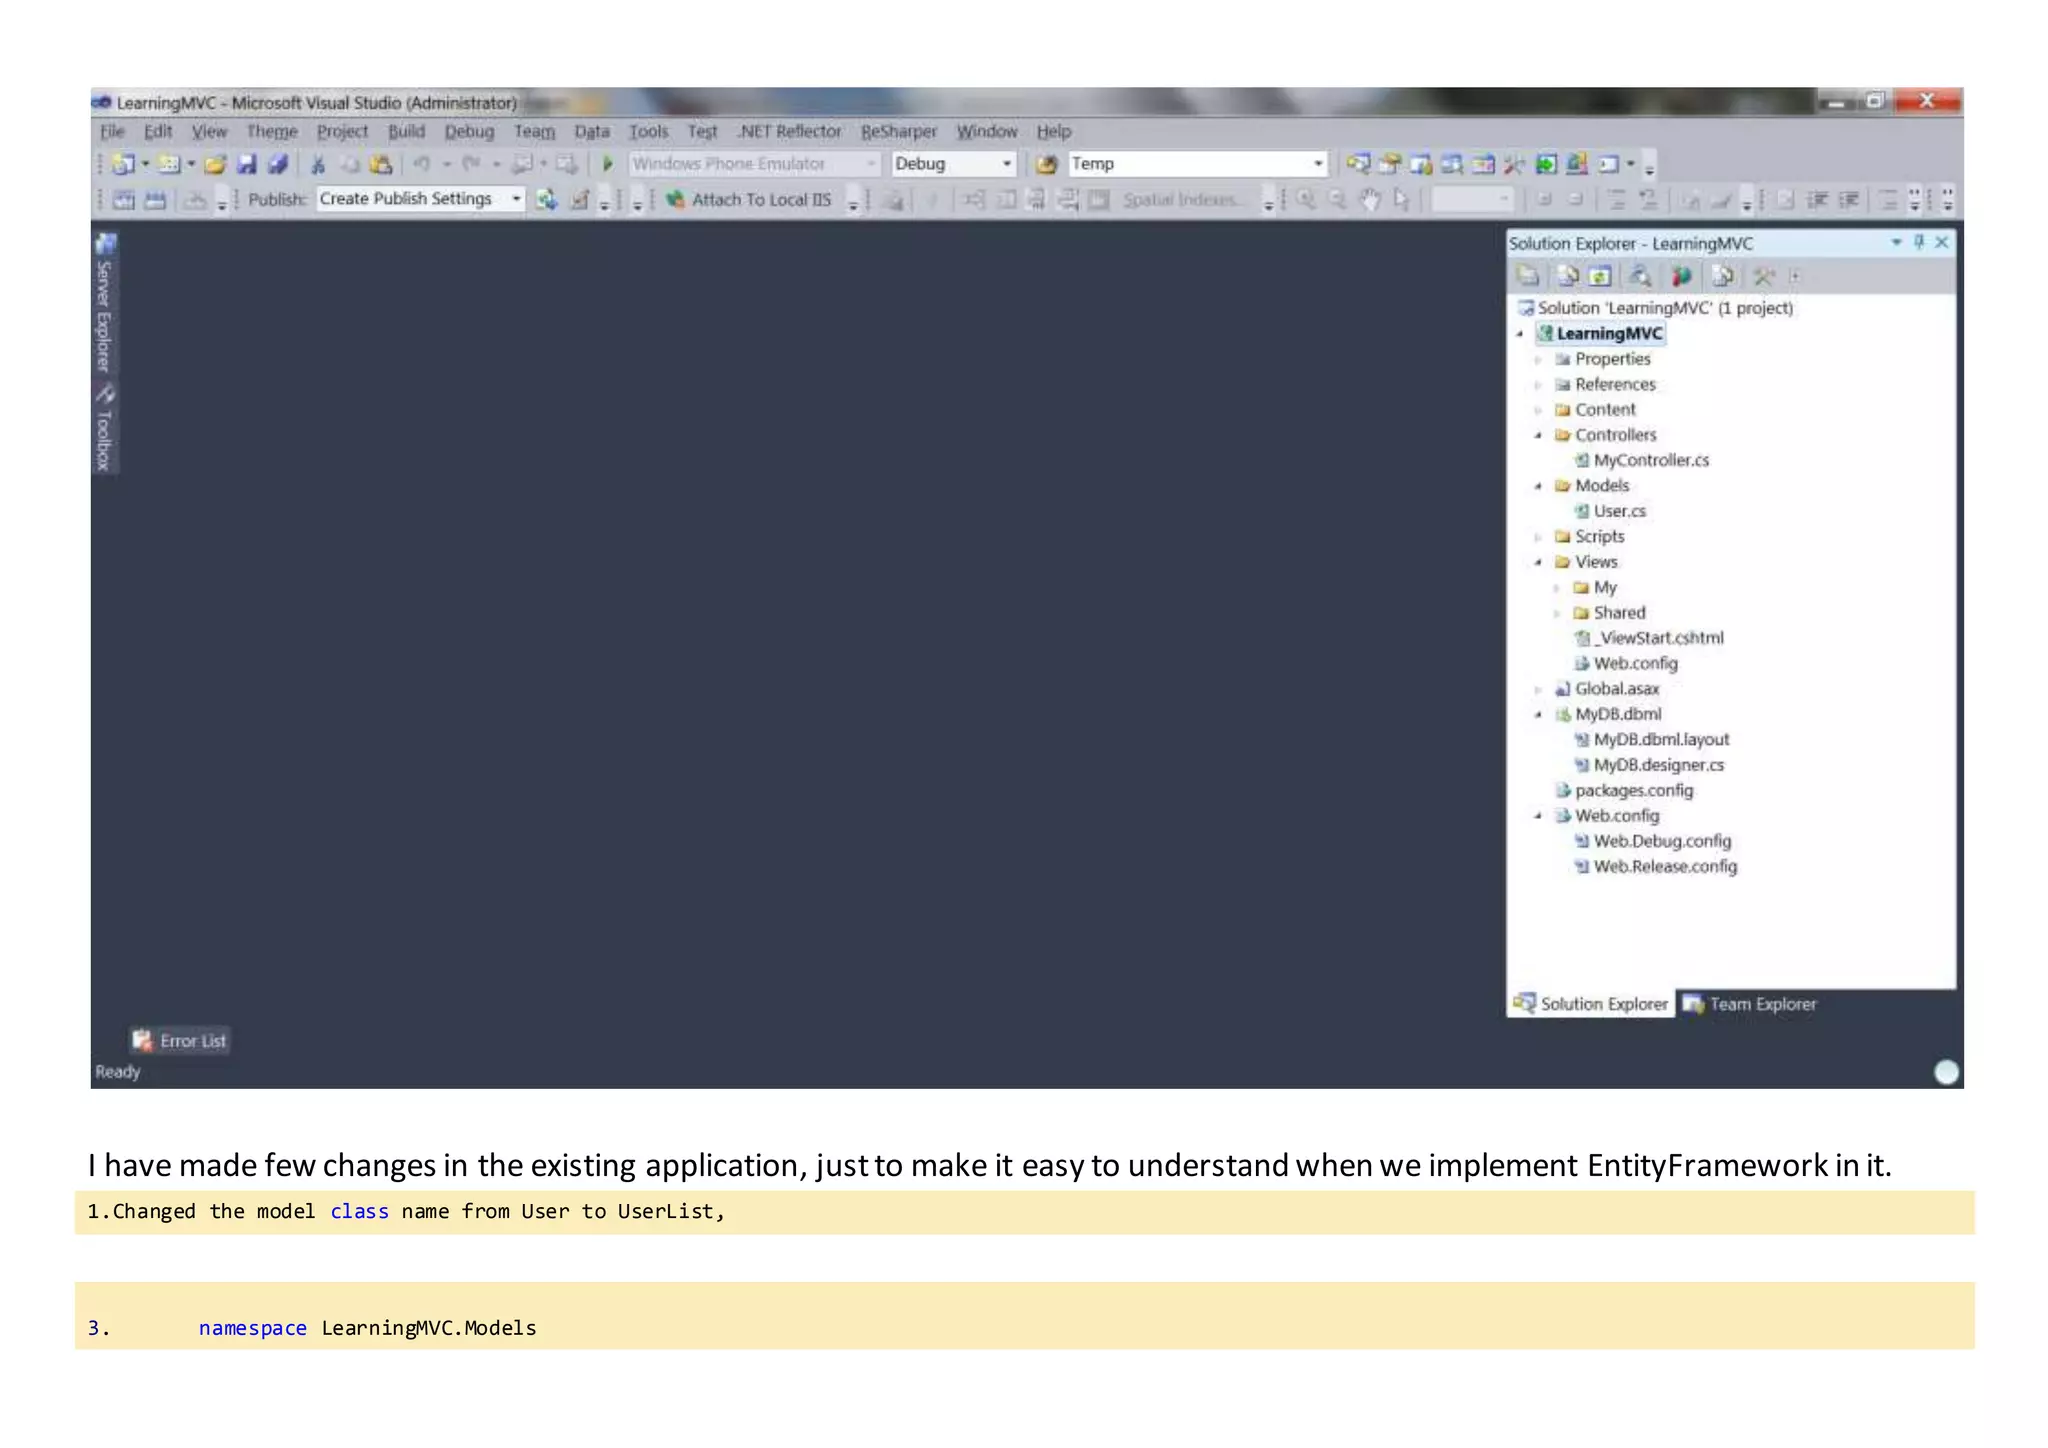
Task: Open the Server Explorer side tab
Action: 104,303
